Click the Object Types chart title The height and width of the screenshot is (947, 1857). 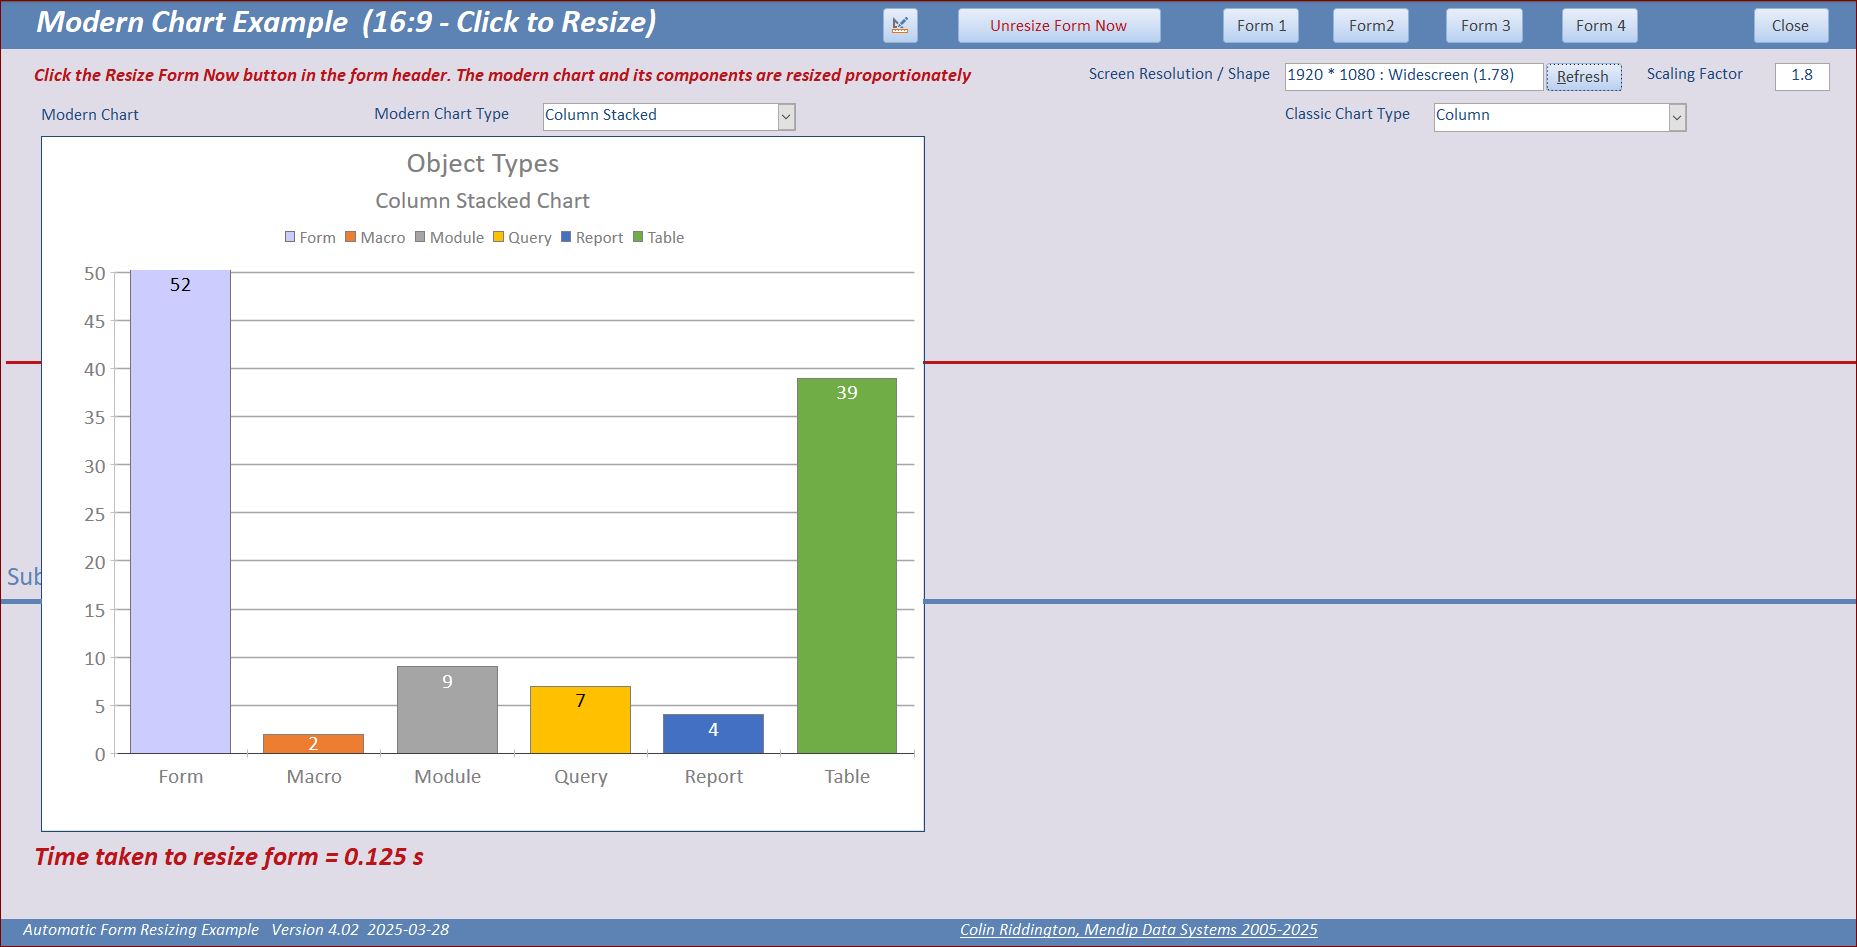tap(483, 163)
